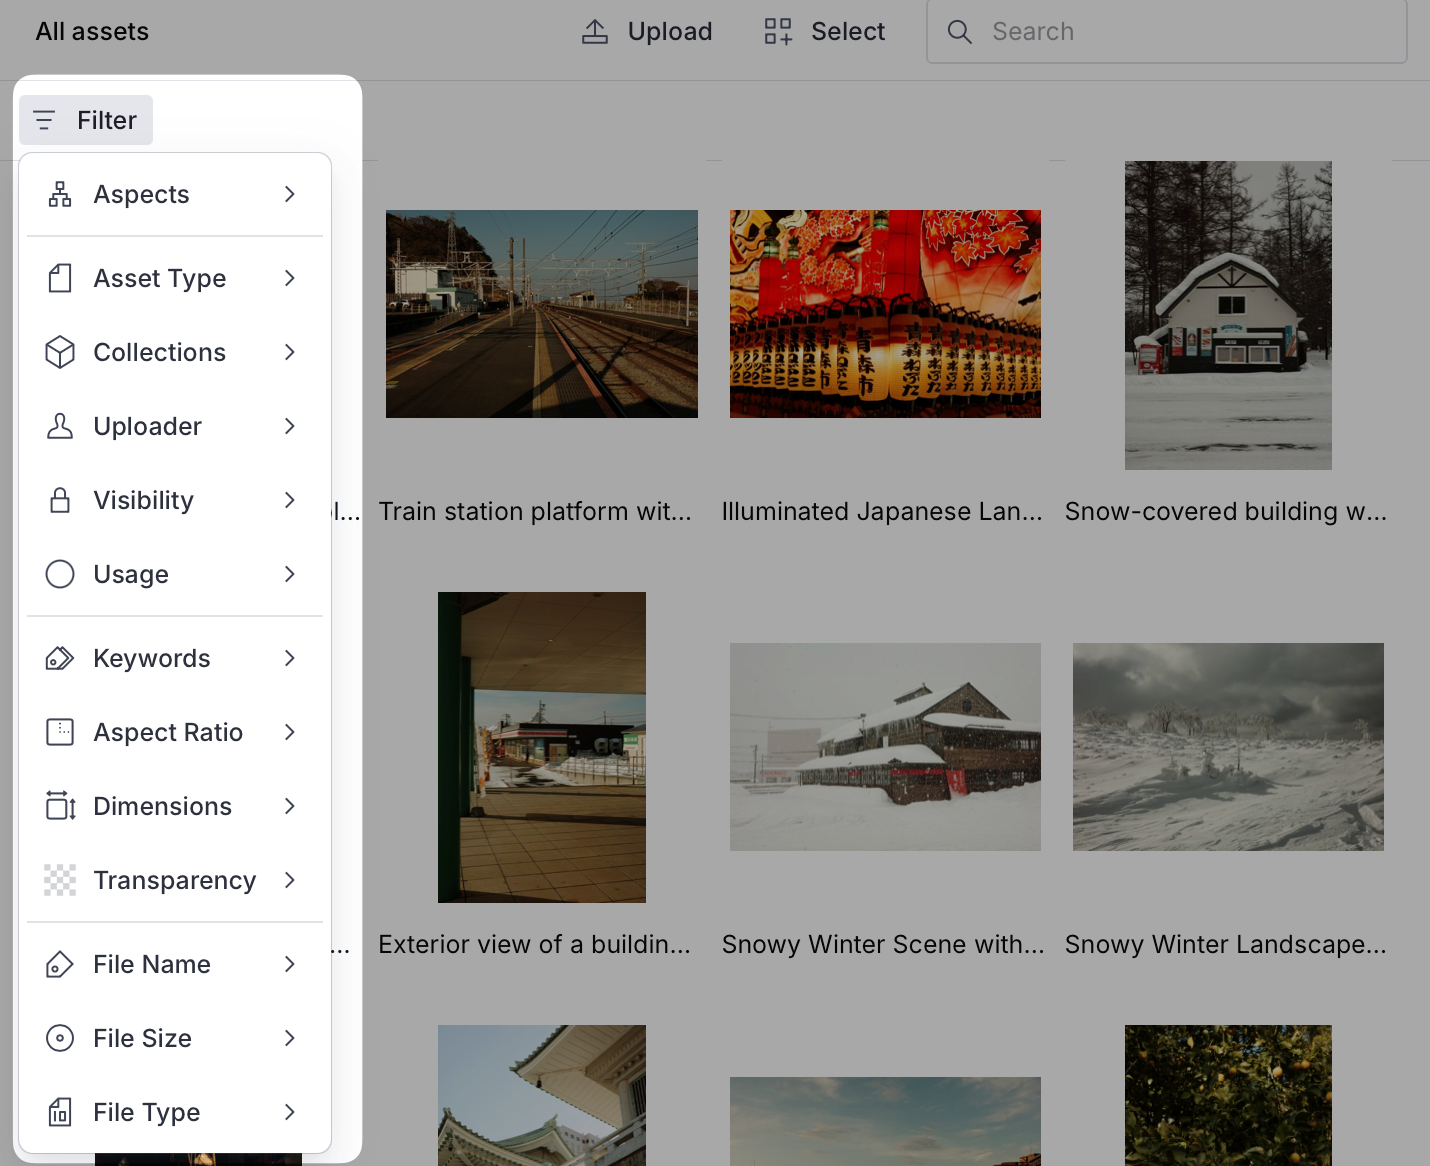Click the 'Exterior view of a buildin...' caption
The height and width of the screenshot is (1166, 1430).
coord(535,944)
